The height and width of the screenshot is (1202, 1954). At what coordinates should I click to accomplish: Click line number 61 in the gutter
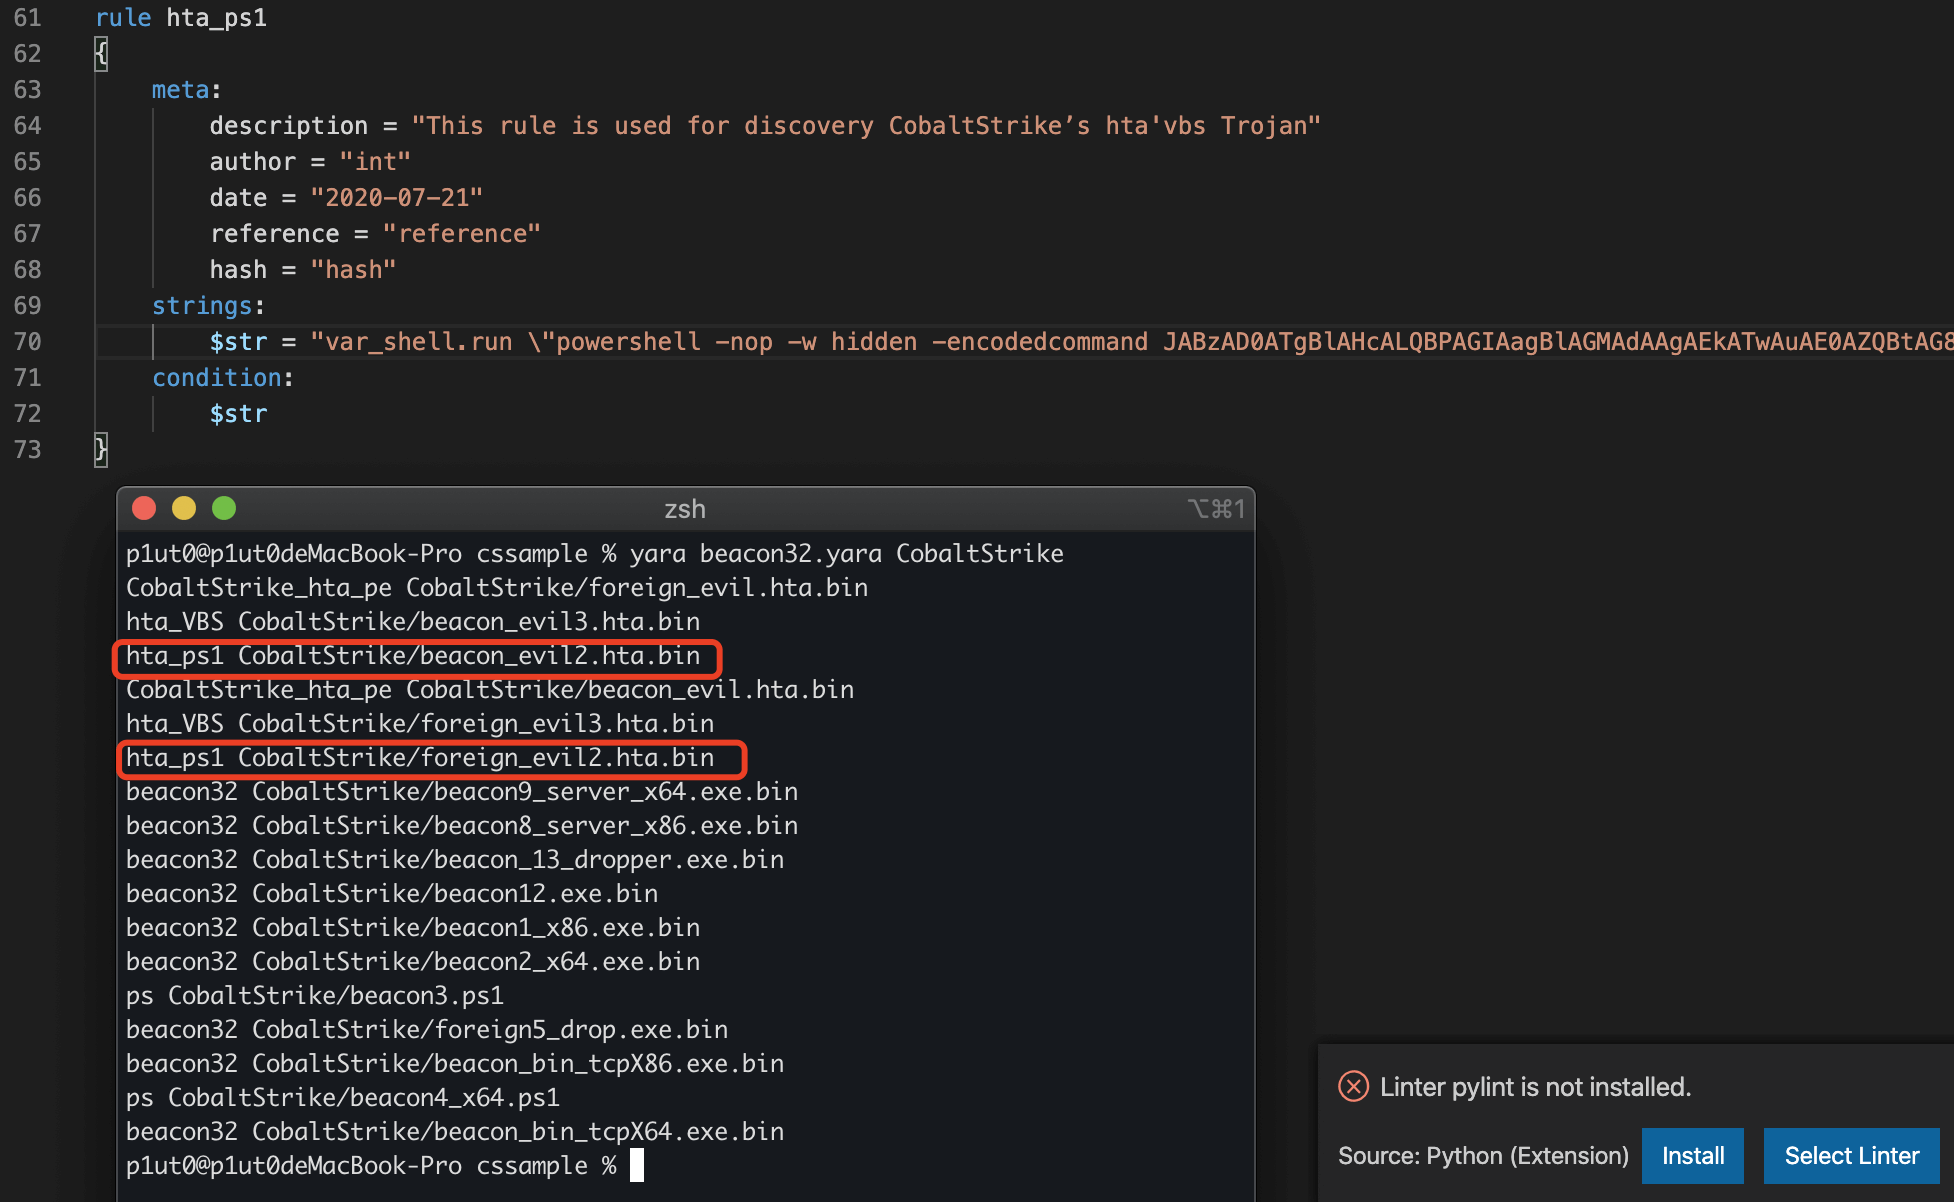[27, 18]
